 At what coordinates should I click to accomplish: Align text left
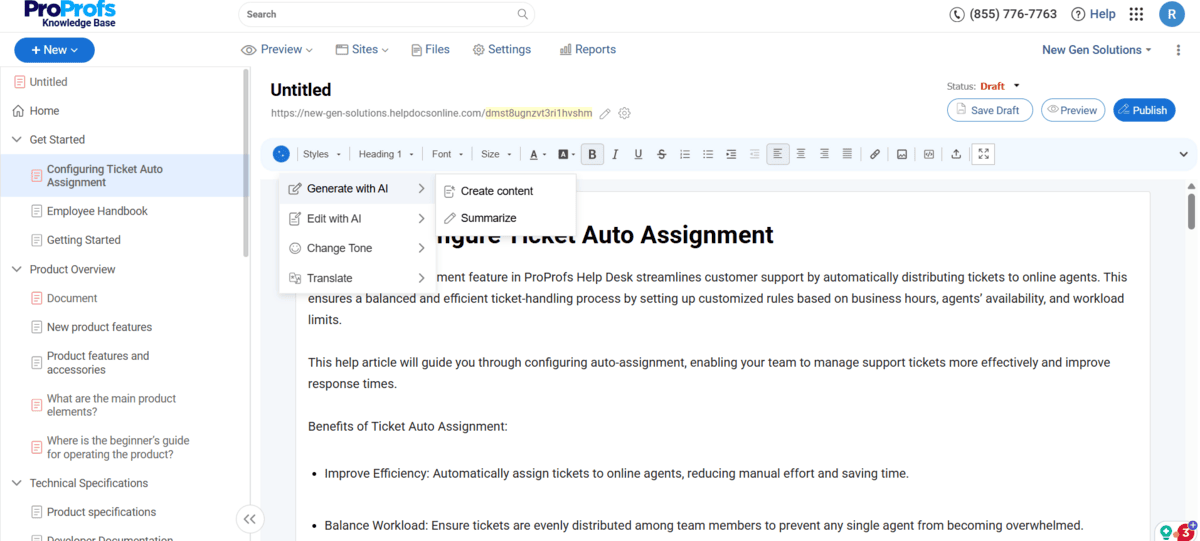click(x=778, y=154)
